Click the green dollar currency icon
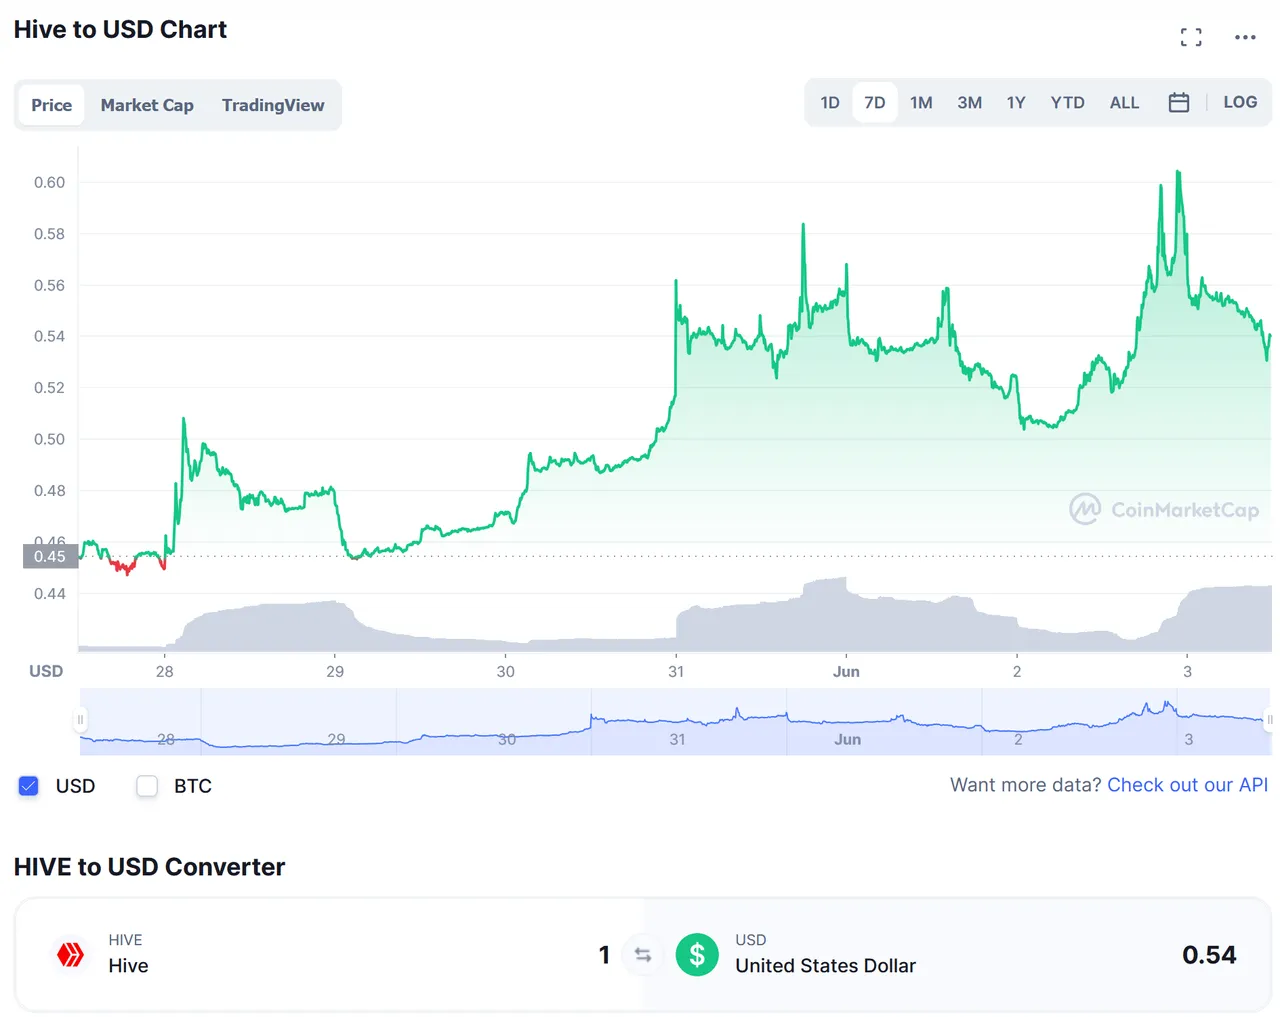Image resolution: width=1280 pixels, height=1017 pixels. [x=697, y=954]
